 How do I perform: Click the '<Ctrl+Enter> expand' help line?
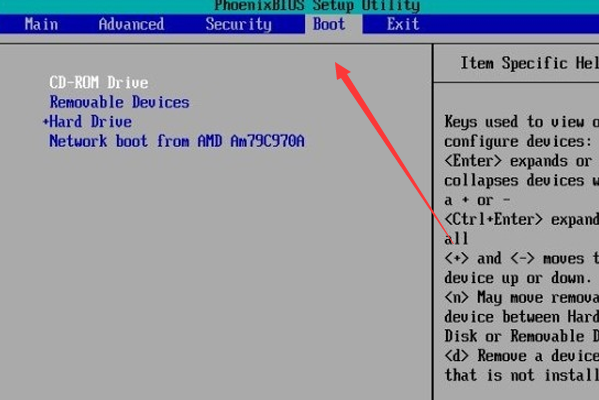(x=521, y=220)
